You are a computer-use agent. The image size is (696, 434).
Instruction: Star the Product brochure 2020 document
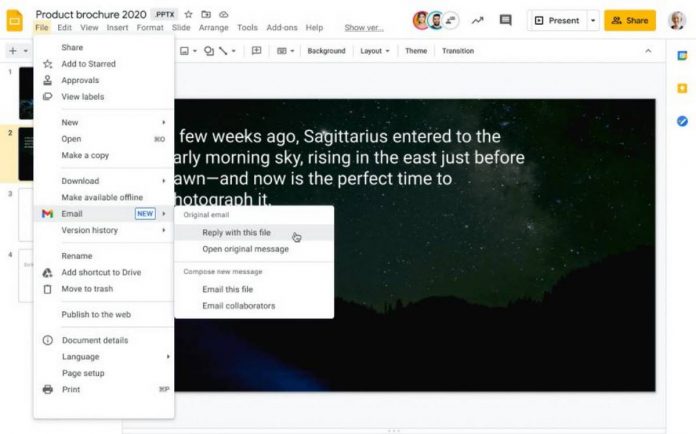point(188,15)
